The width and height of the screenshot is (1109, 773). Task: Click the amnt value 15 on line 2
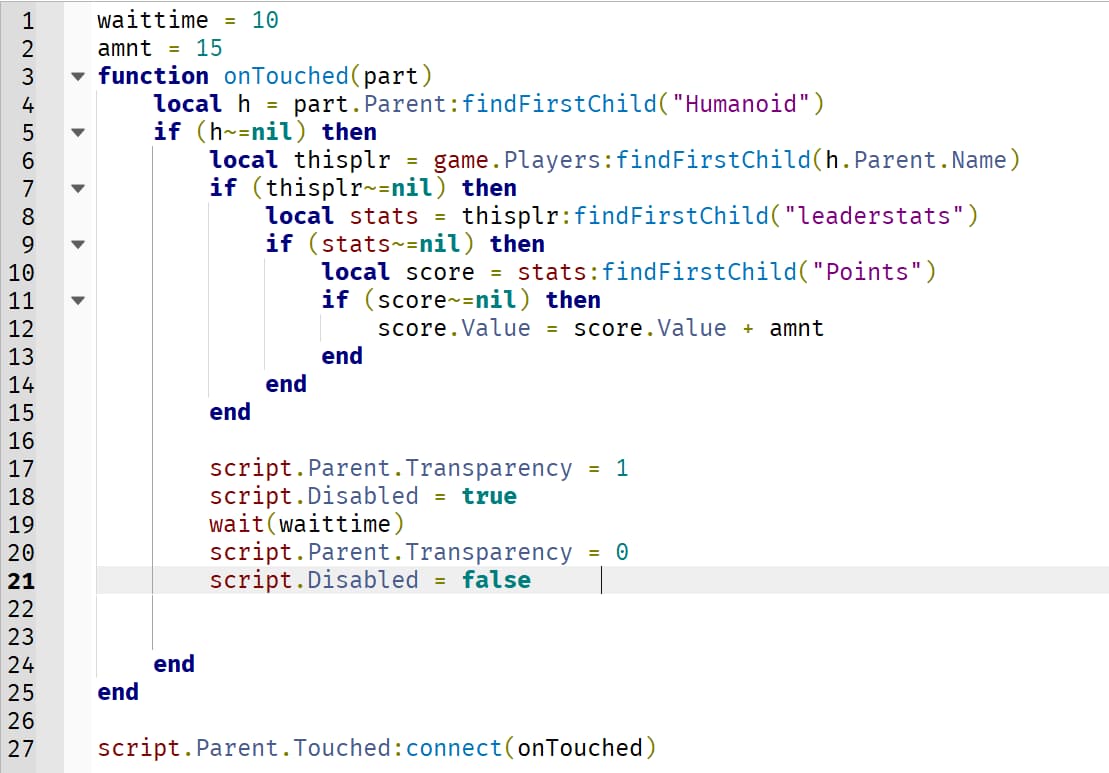coord(209,48)
